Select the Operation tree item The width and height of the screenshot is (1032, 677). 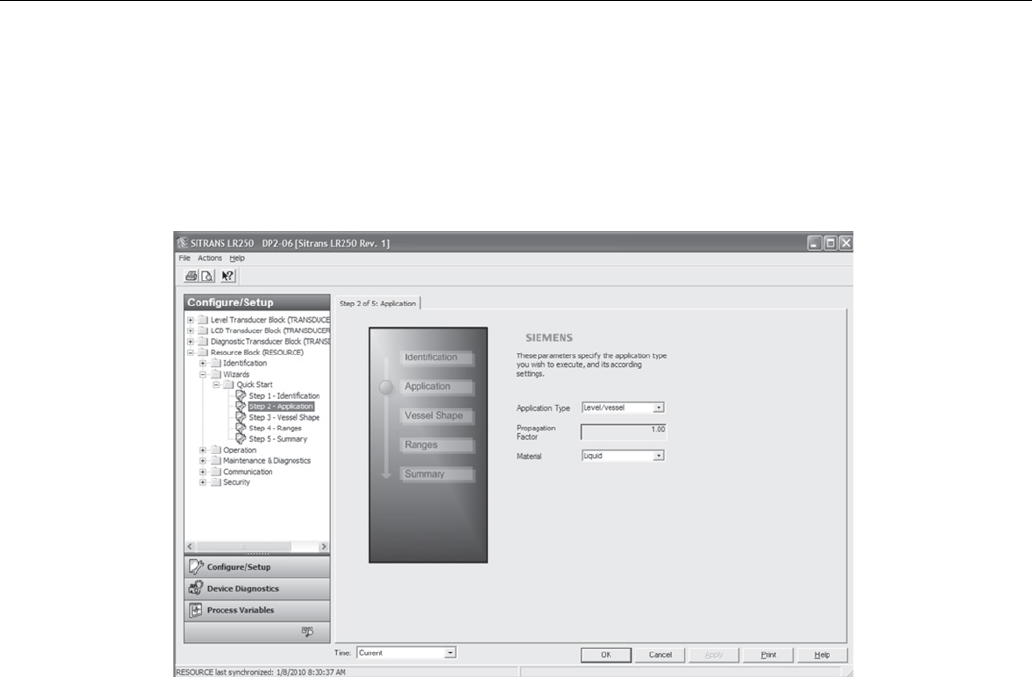pos(240,450)
